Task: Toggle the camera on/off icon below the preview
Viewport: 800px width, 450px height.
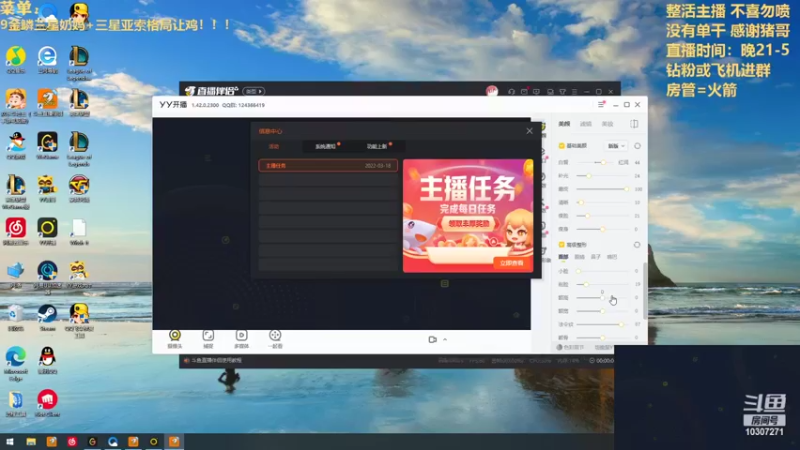Action: [x=433, y=339]
